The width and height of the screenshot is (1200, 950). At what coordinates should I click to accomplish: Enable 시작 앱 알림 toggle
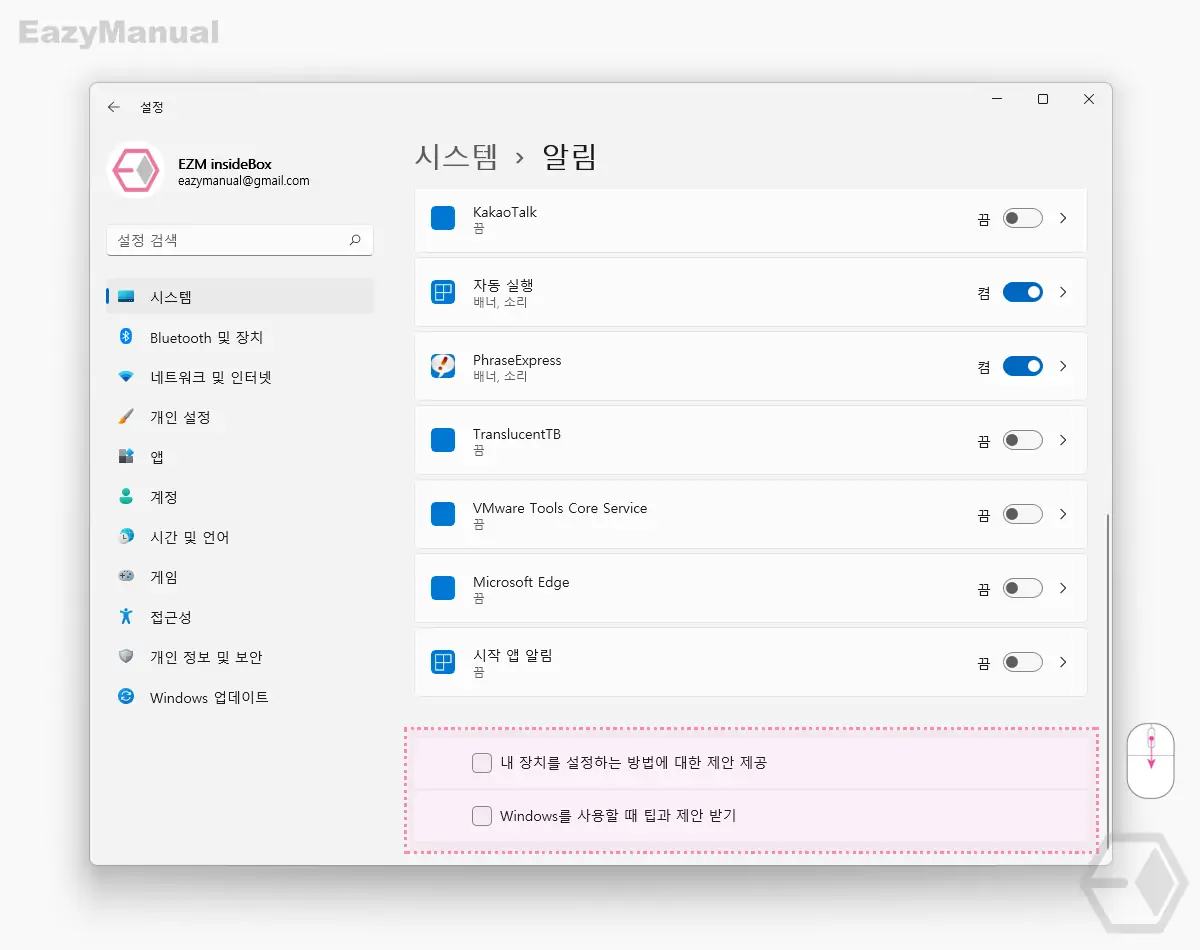coord(1023,662)
